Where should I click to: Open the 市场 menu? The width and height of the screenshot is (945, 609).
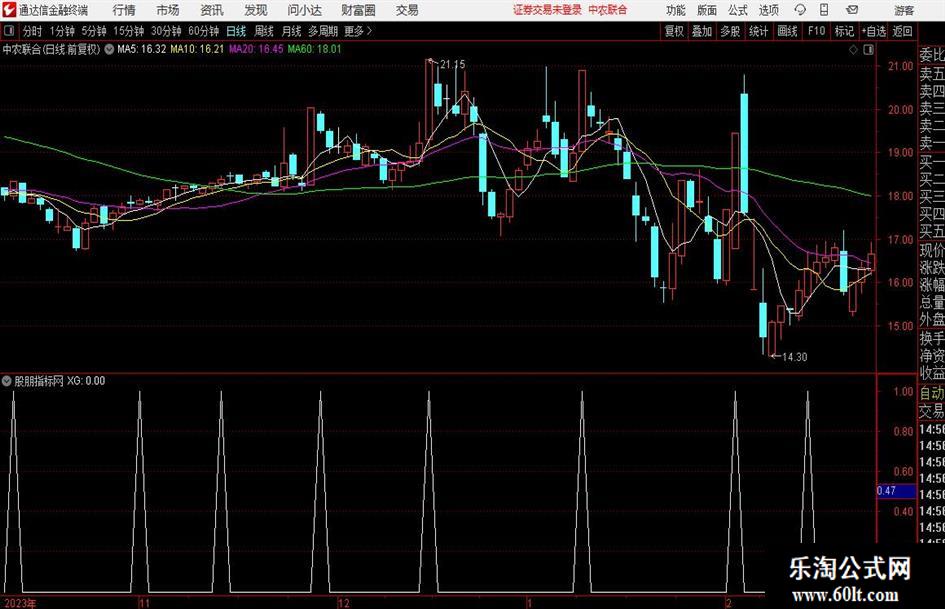tap(168, 10)
